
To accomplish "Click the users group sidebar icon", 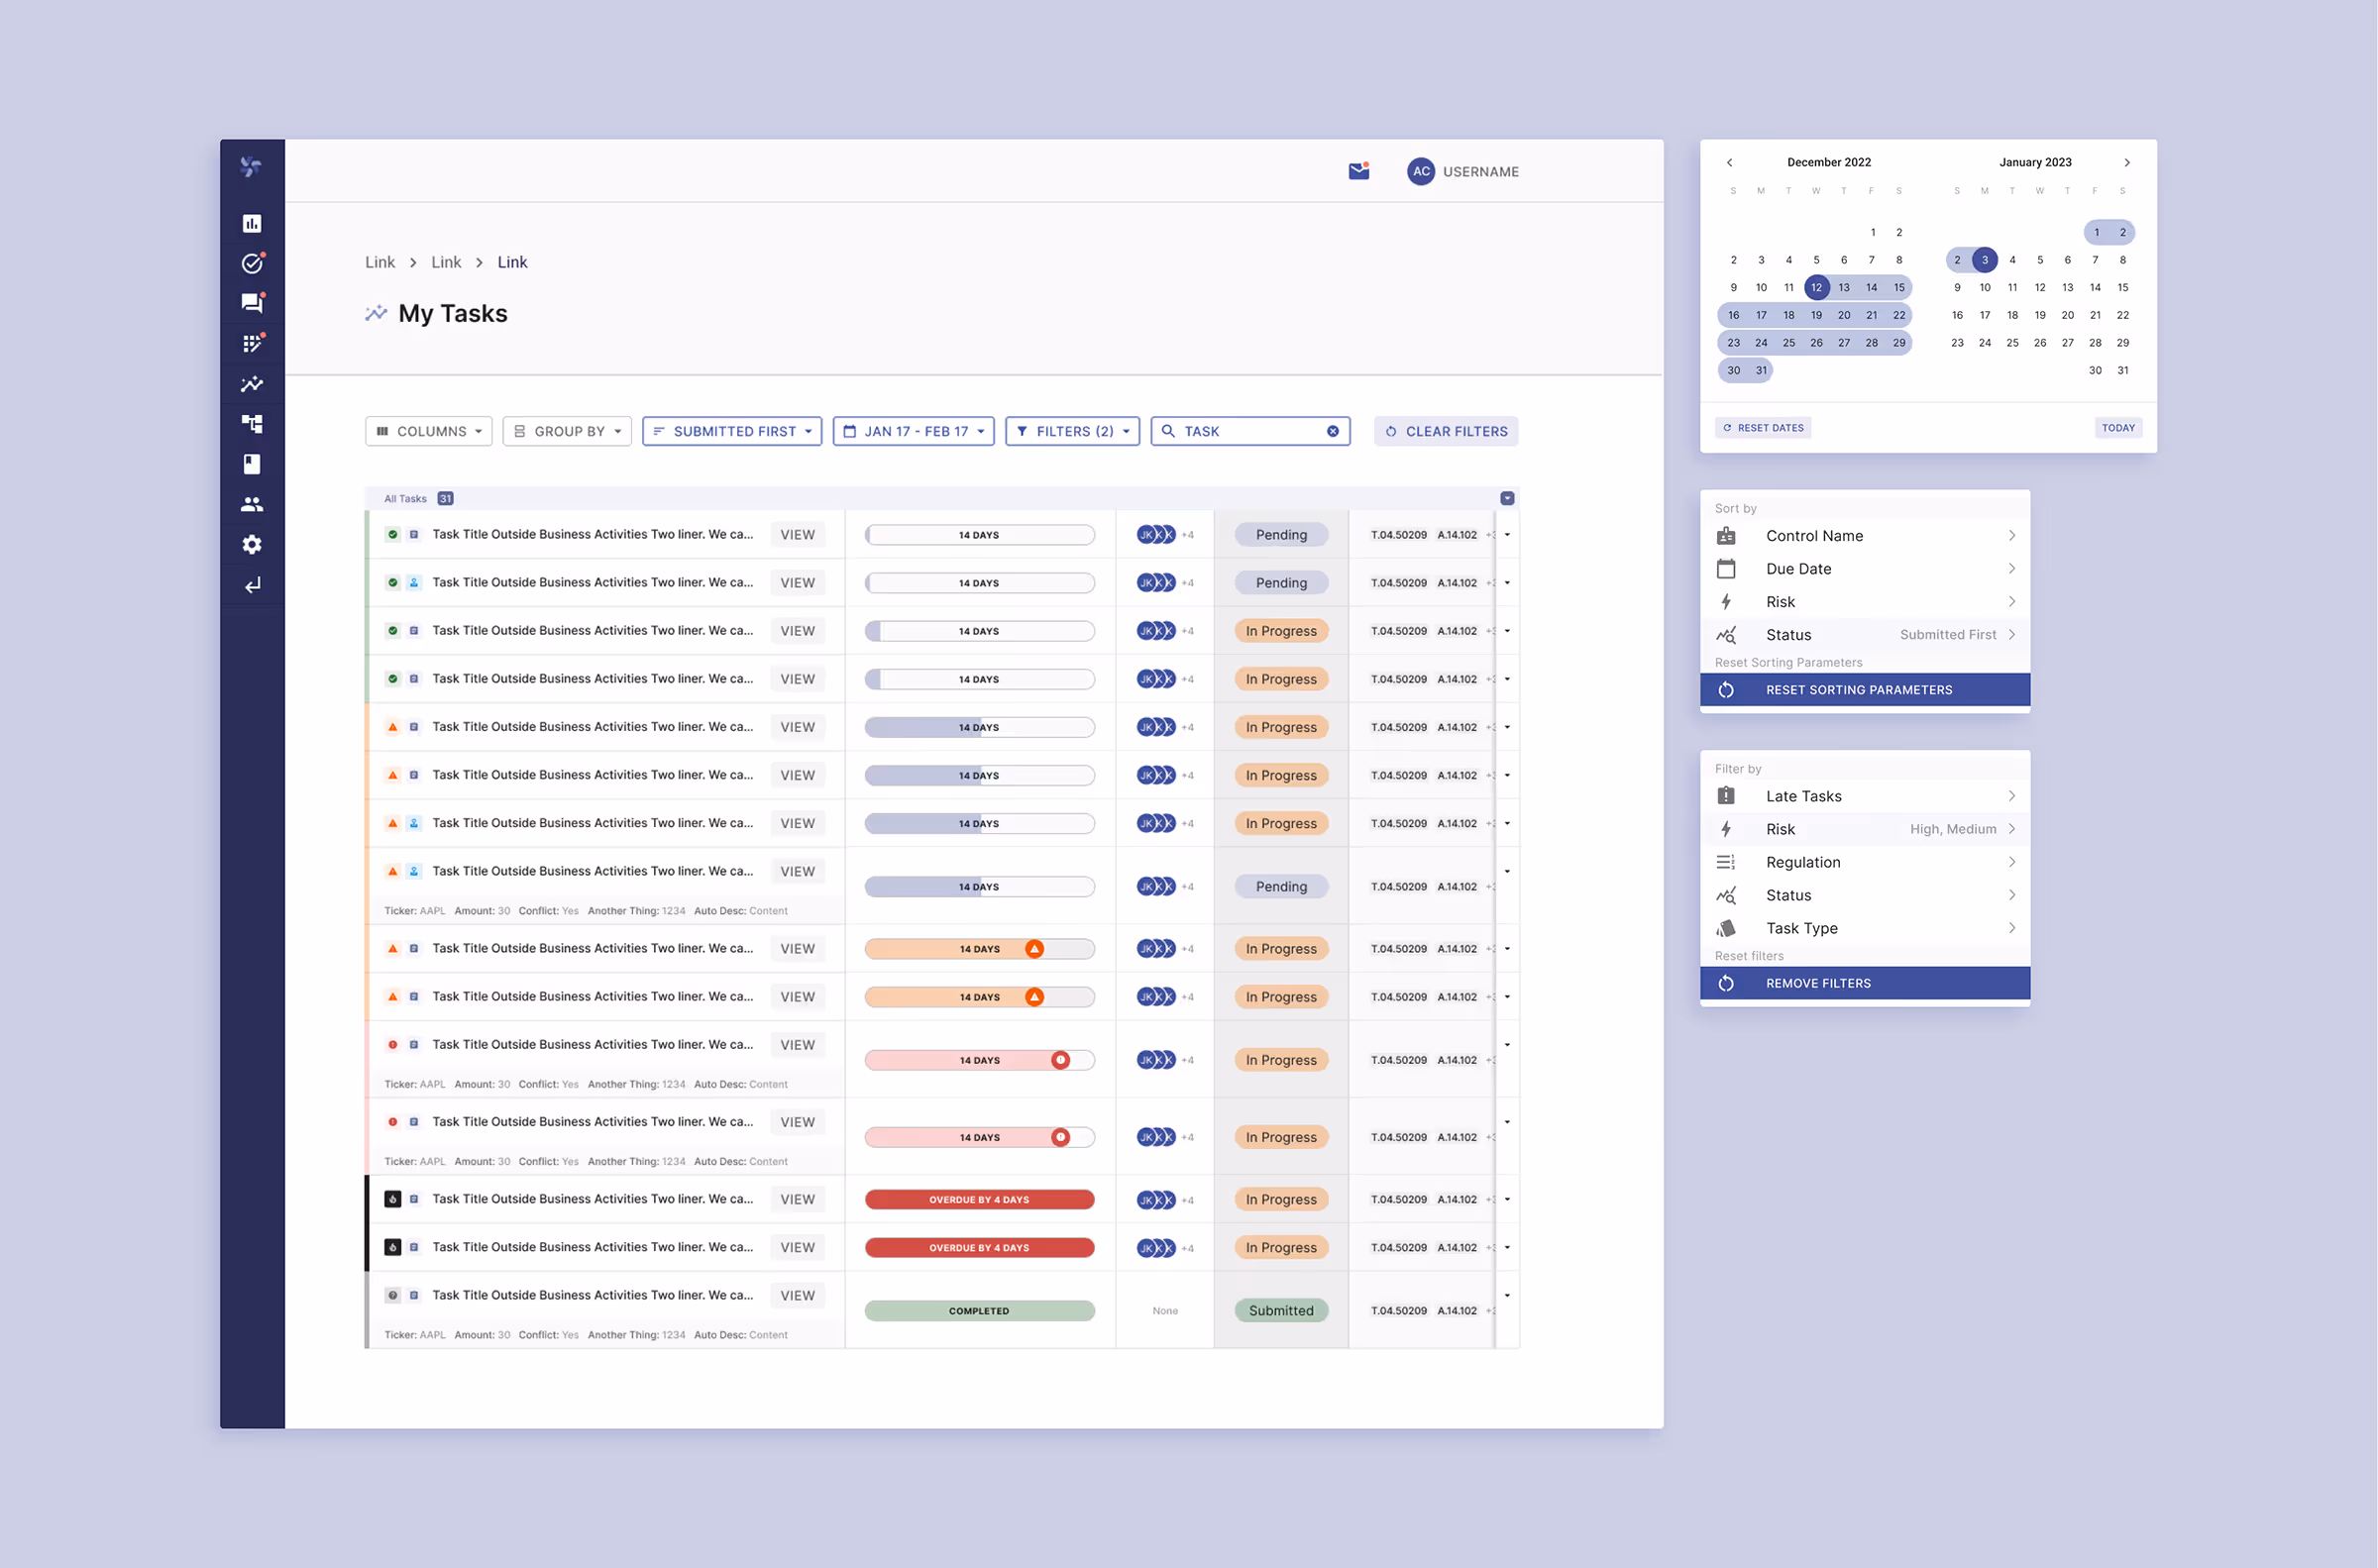I will [252, 504].
